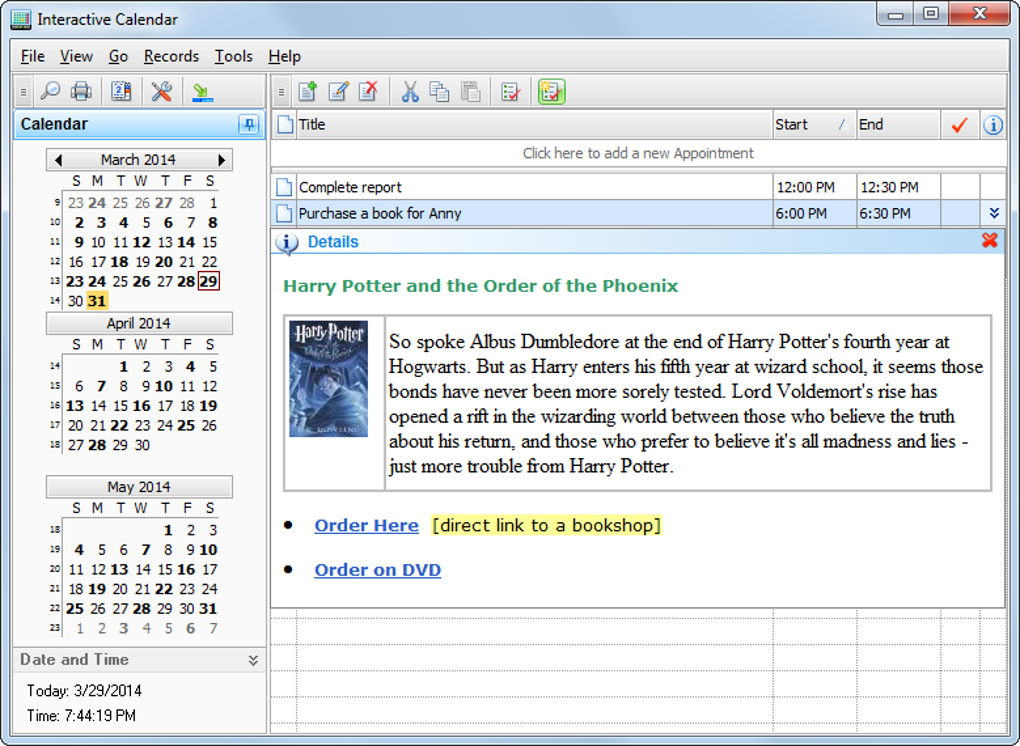This screenshot has width=1020, height=746.
Task: Click the 6:30 PM end time cell
Action: [x=898, y=213]
